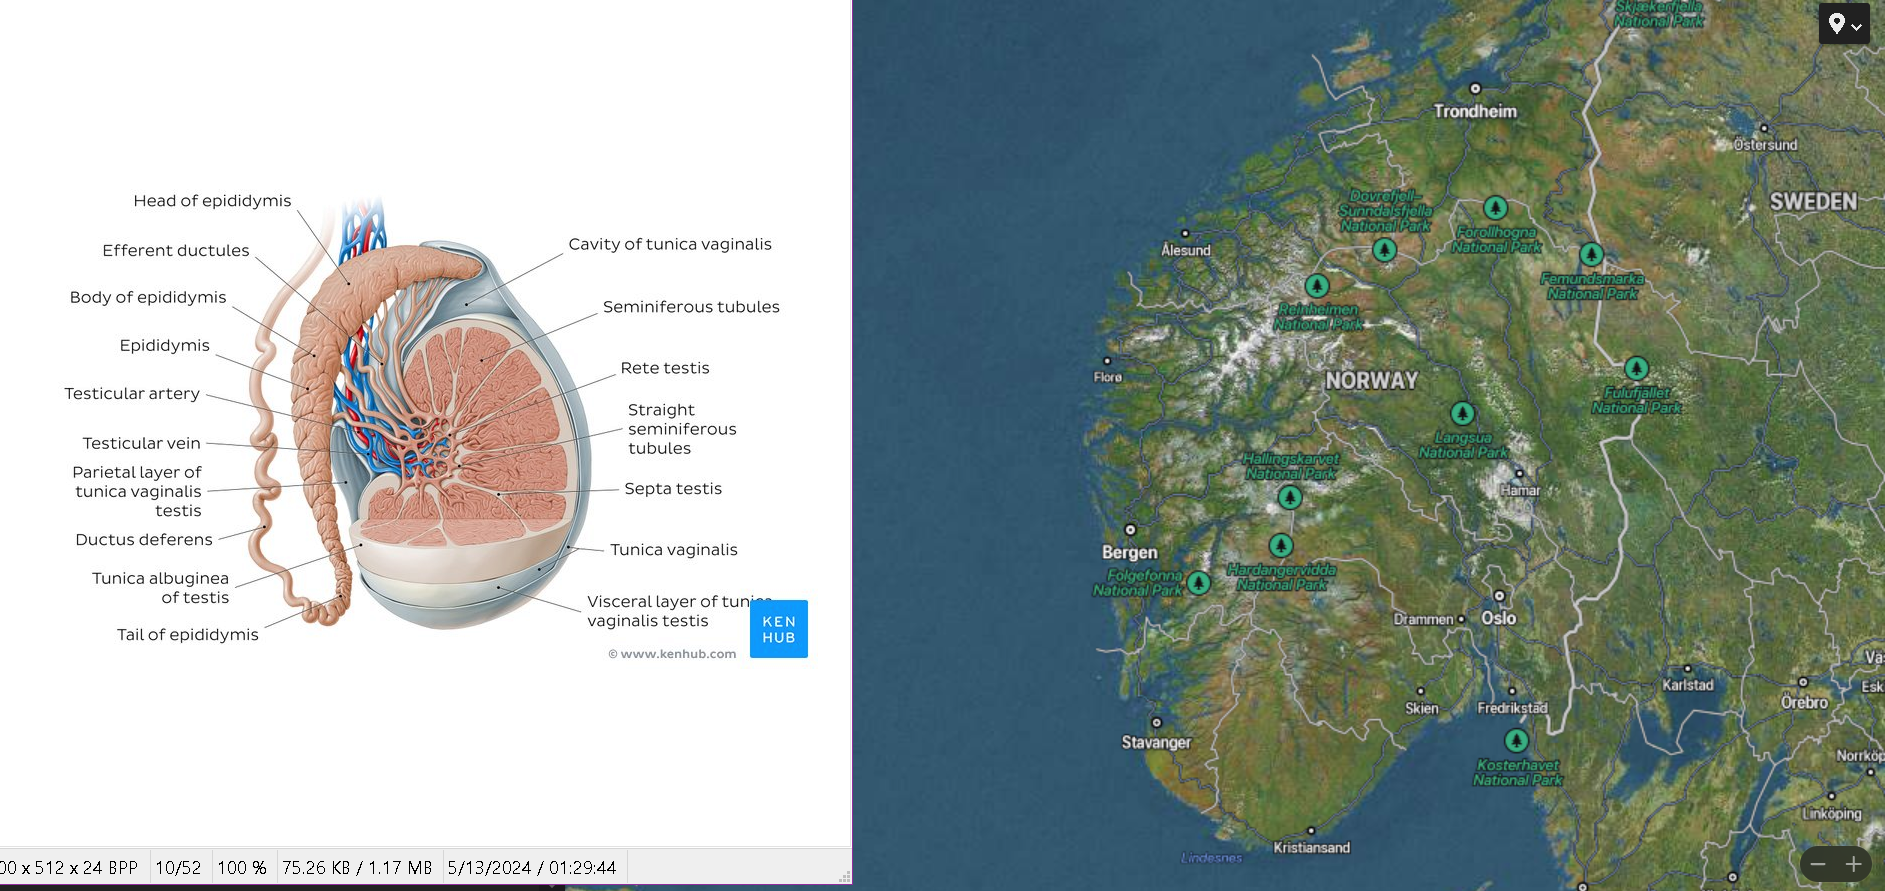Image resolution: width=1885 pixels, height=891 pixels.
Task: Click the Hamar town marker on map
Action: coord(1519,474)
